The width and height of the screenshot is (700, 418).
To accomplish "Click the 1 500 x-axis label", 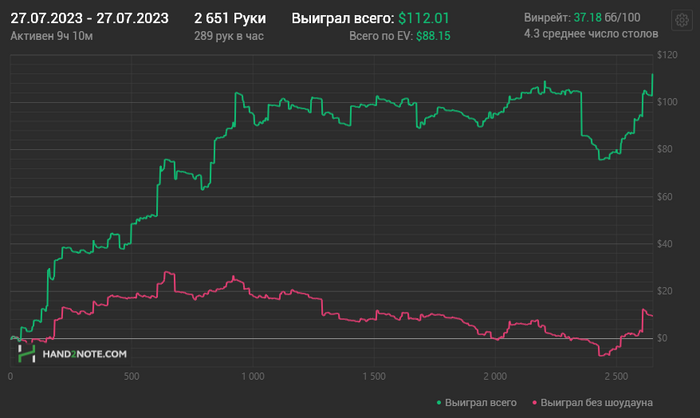I will click(374, 376).
